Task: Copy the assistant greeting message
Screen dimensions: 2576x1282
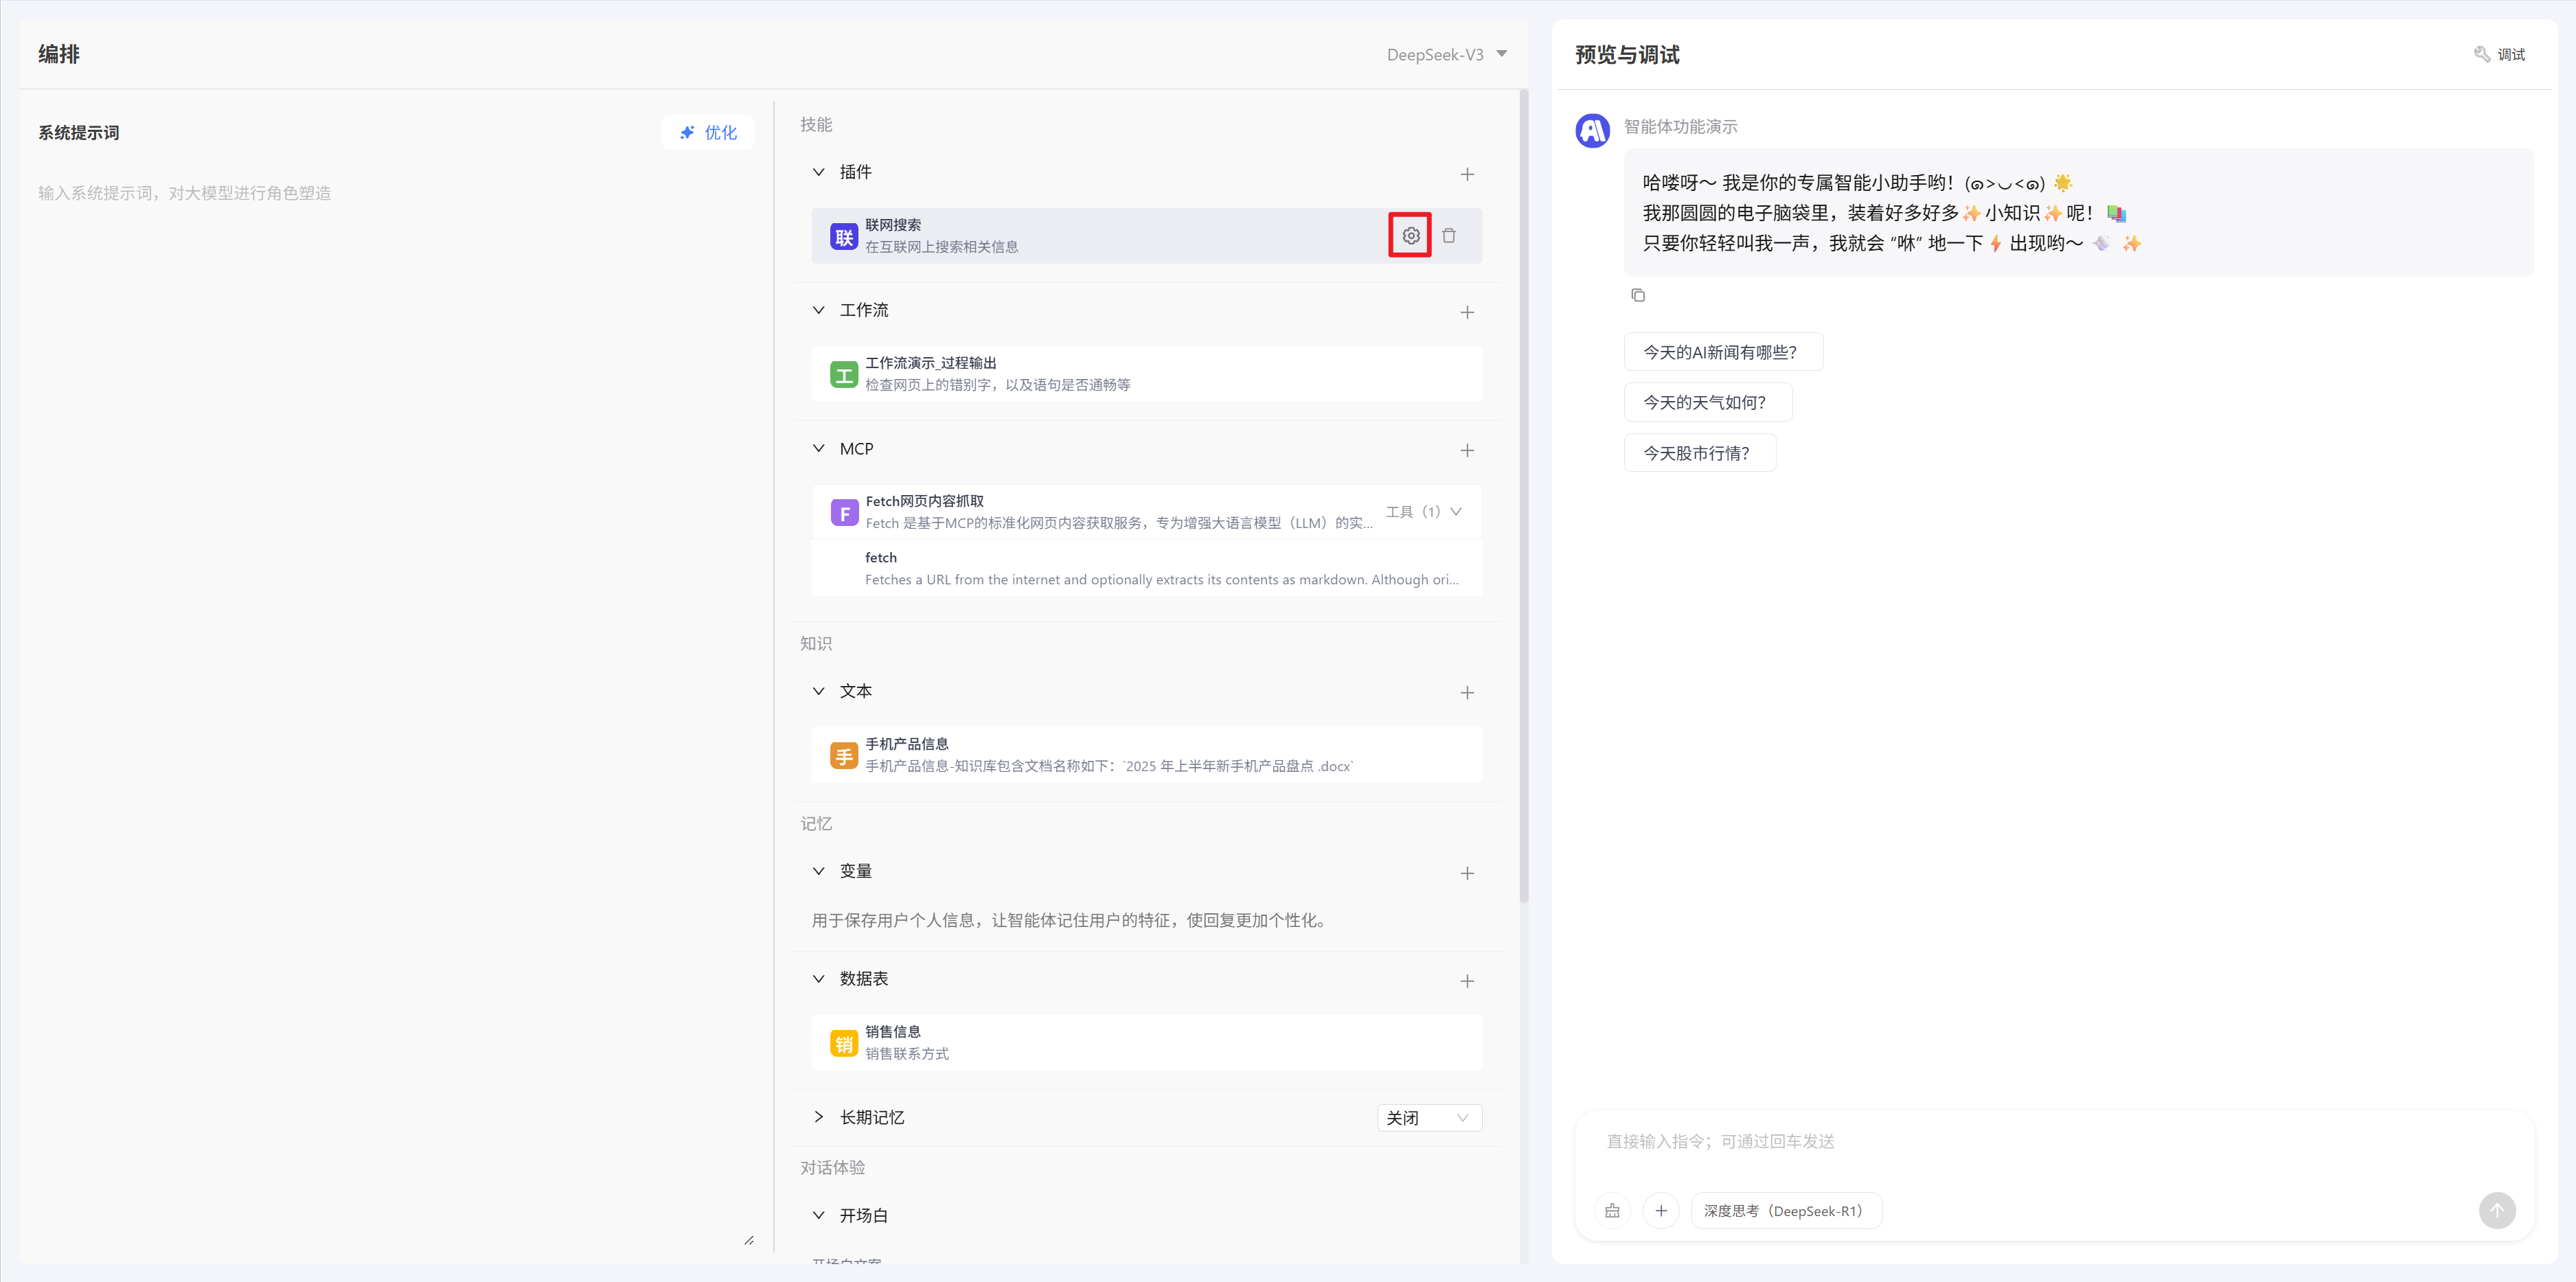Action: tap(1638, 295)
